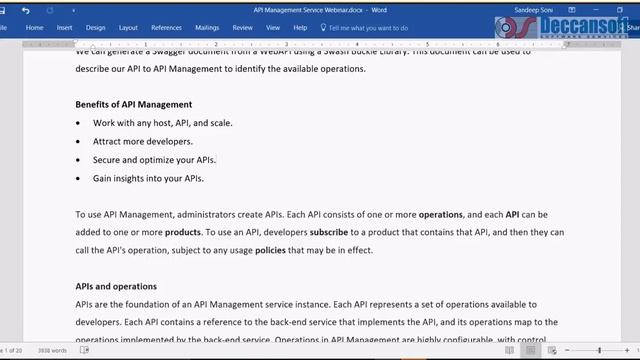Click the right indent marker on the ruler
This screenshot has height=360, width=640.
pos(565,46)
